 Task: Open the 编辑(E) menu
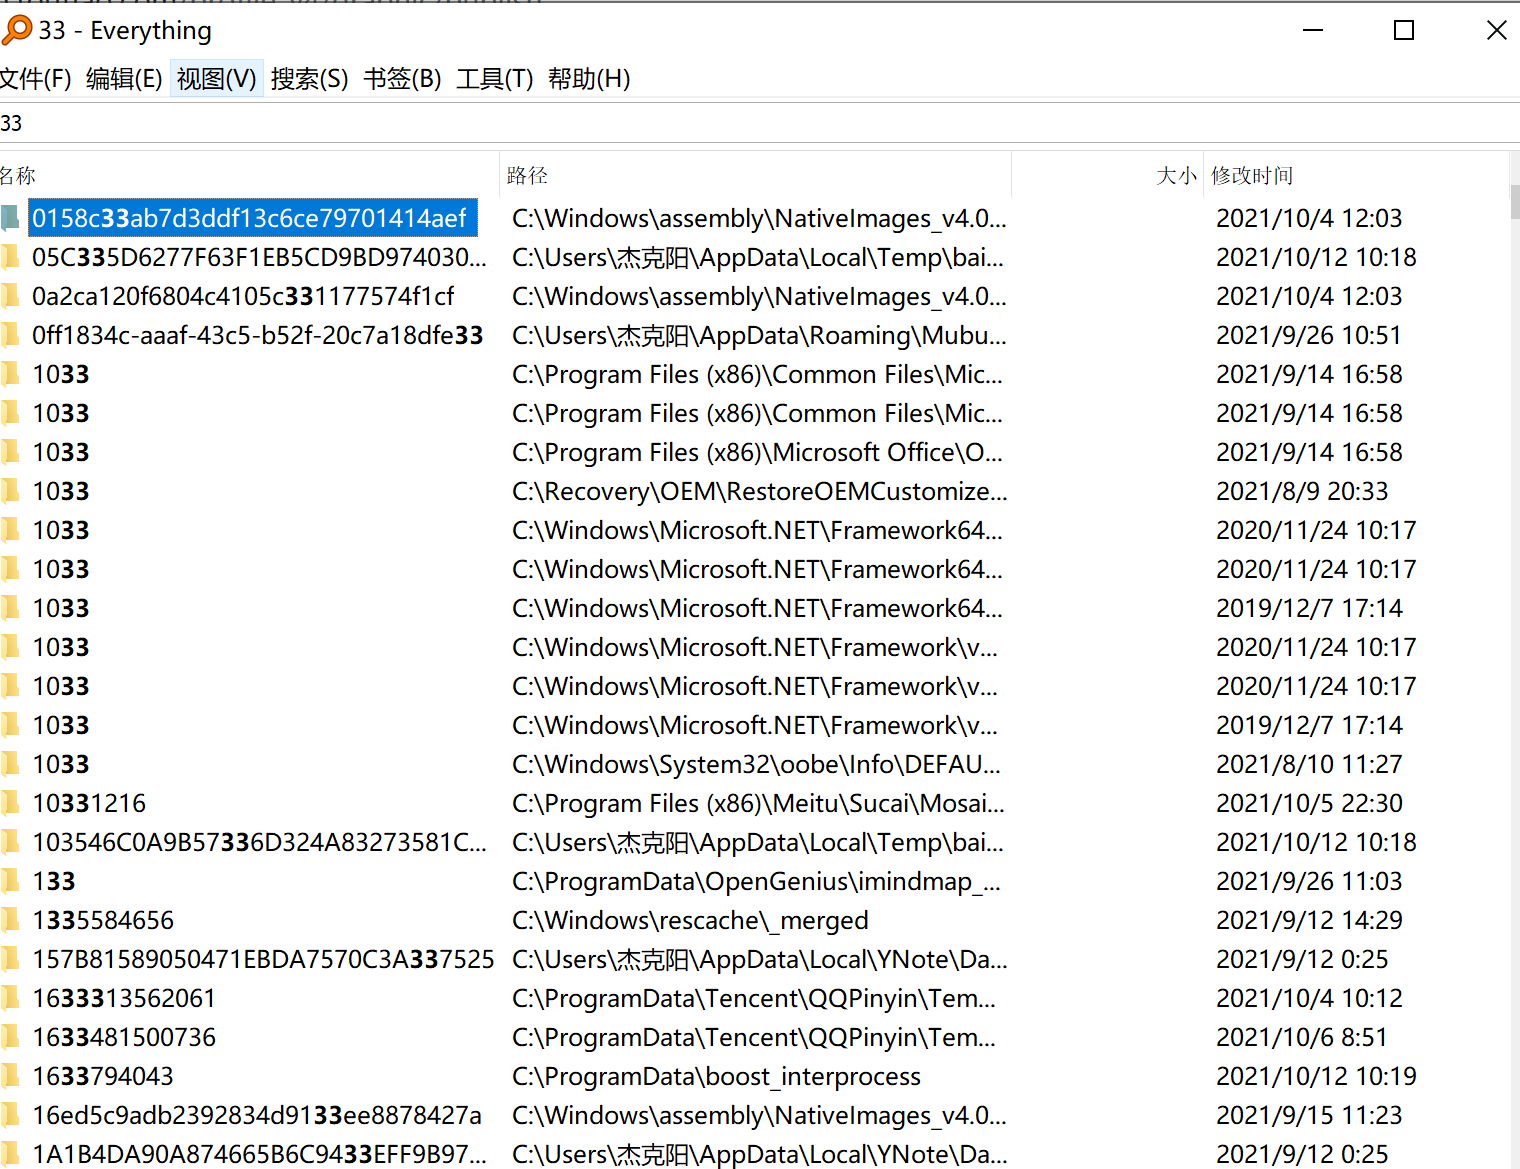tap(124, 79)
